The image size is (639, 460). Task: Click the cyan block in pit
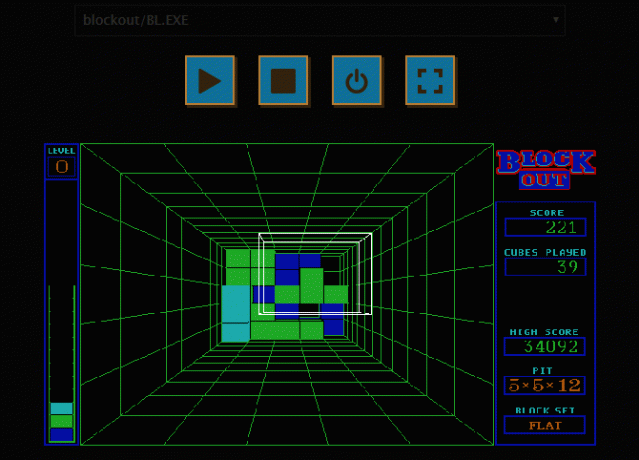pos(236,313)
